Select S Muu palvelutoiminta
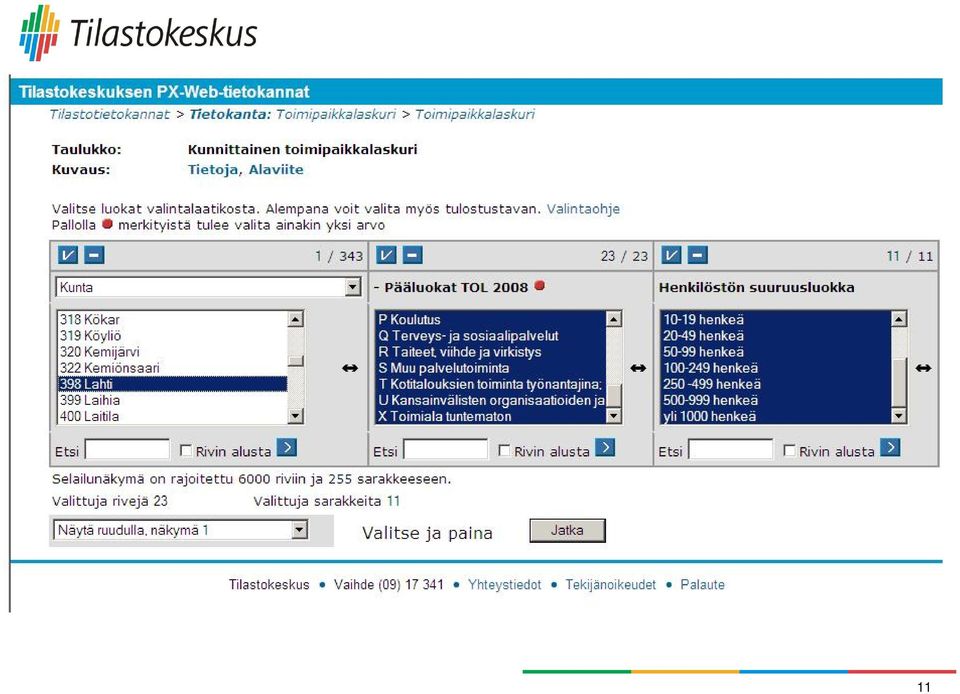Viewport: 960px width, 694px height. pos(490,368)
